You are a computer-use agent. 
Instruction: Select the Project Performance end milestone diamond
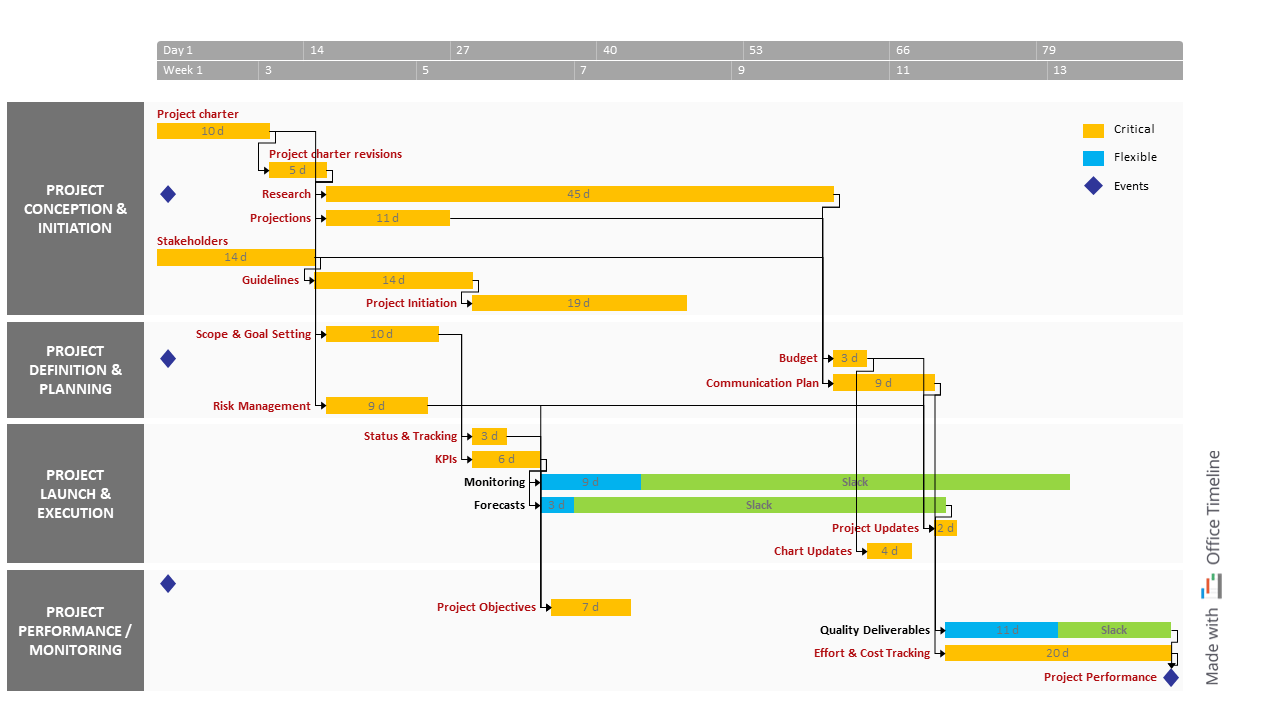1171,677
